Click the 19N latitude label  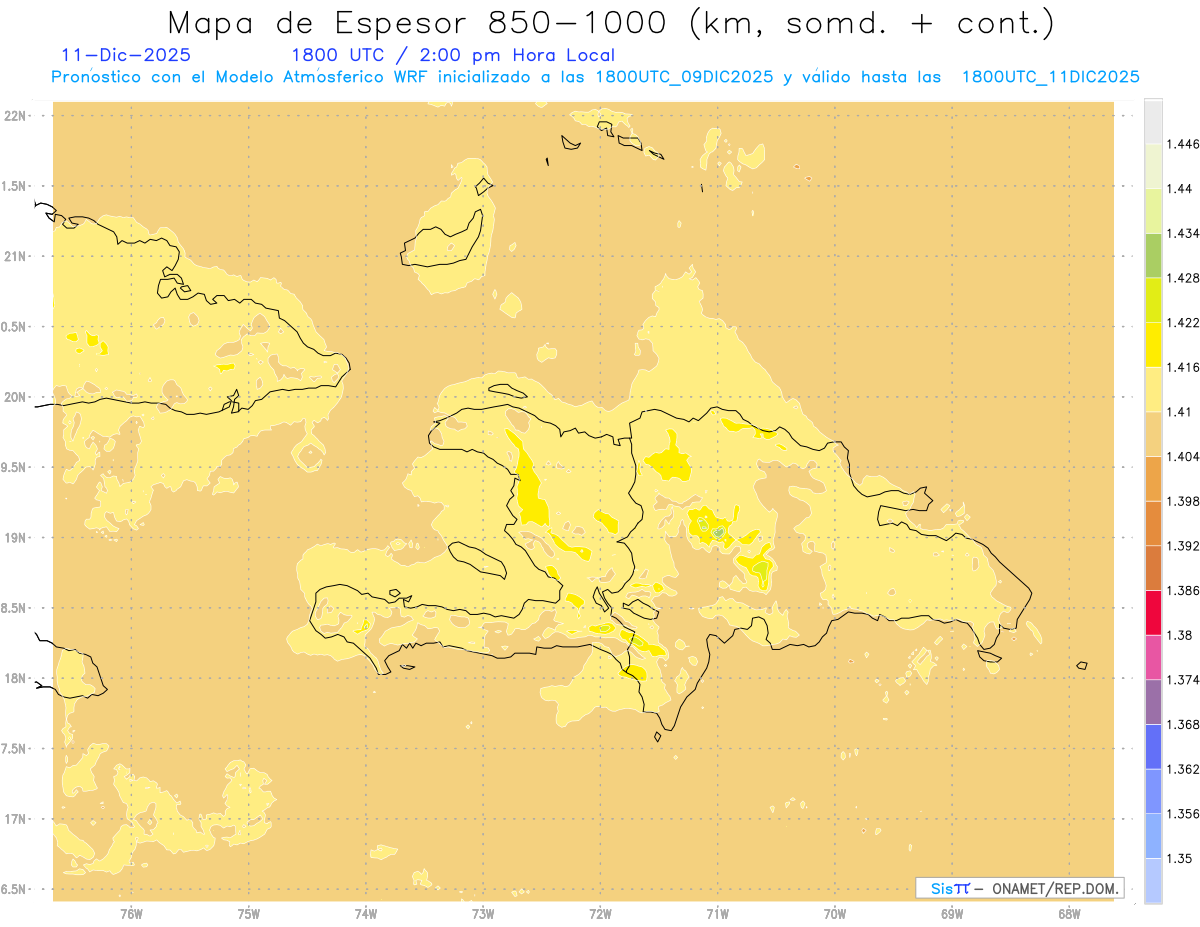(15, 538)
